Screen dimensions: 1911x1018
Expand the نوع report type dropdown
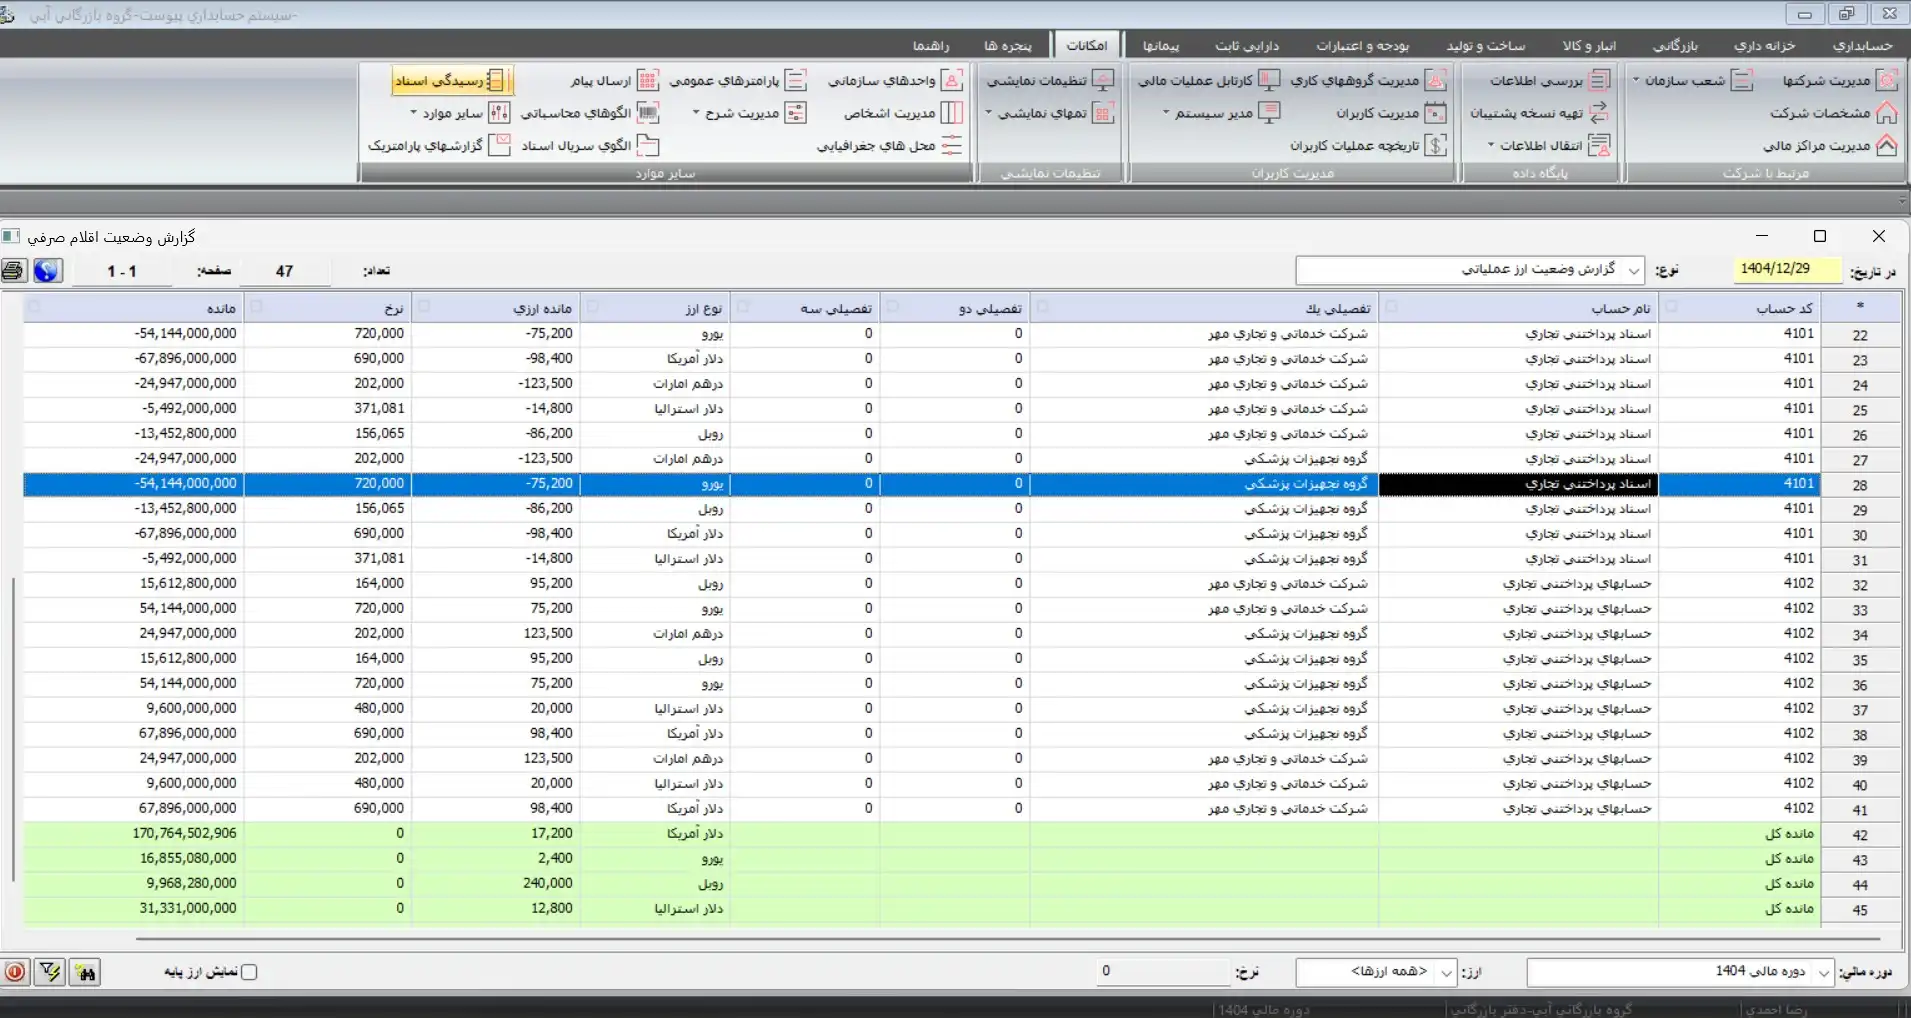pos(1634,271)
